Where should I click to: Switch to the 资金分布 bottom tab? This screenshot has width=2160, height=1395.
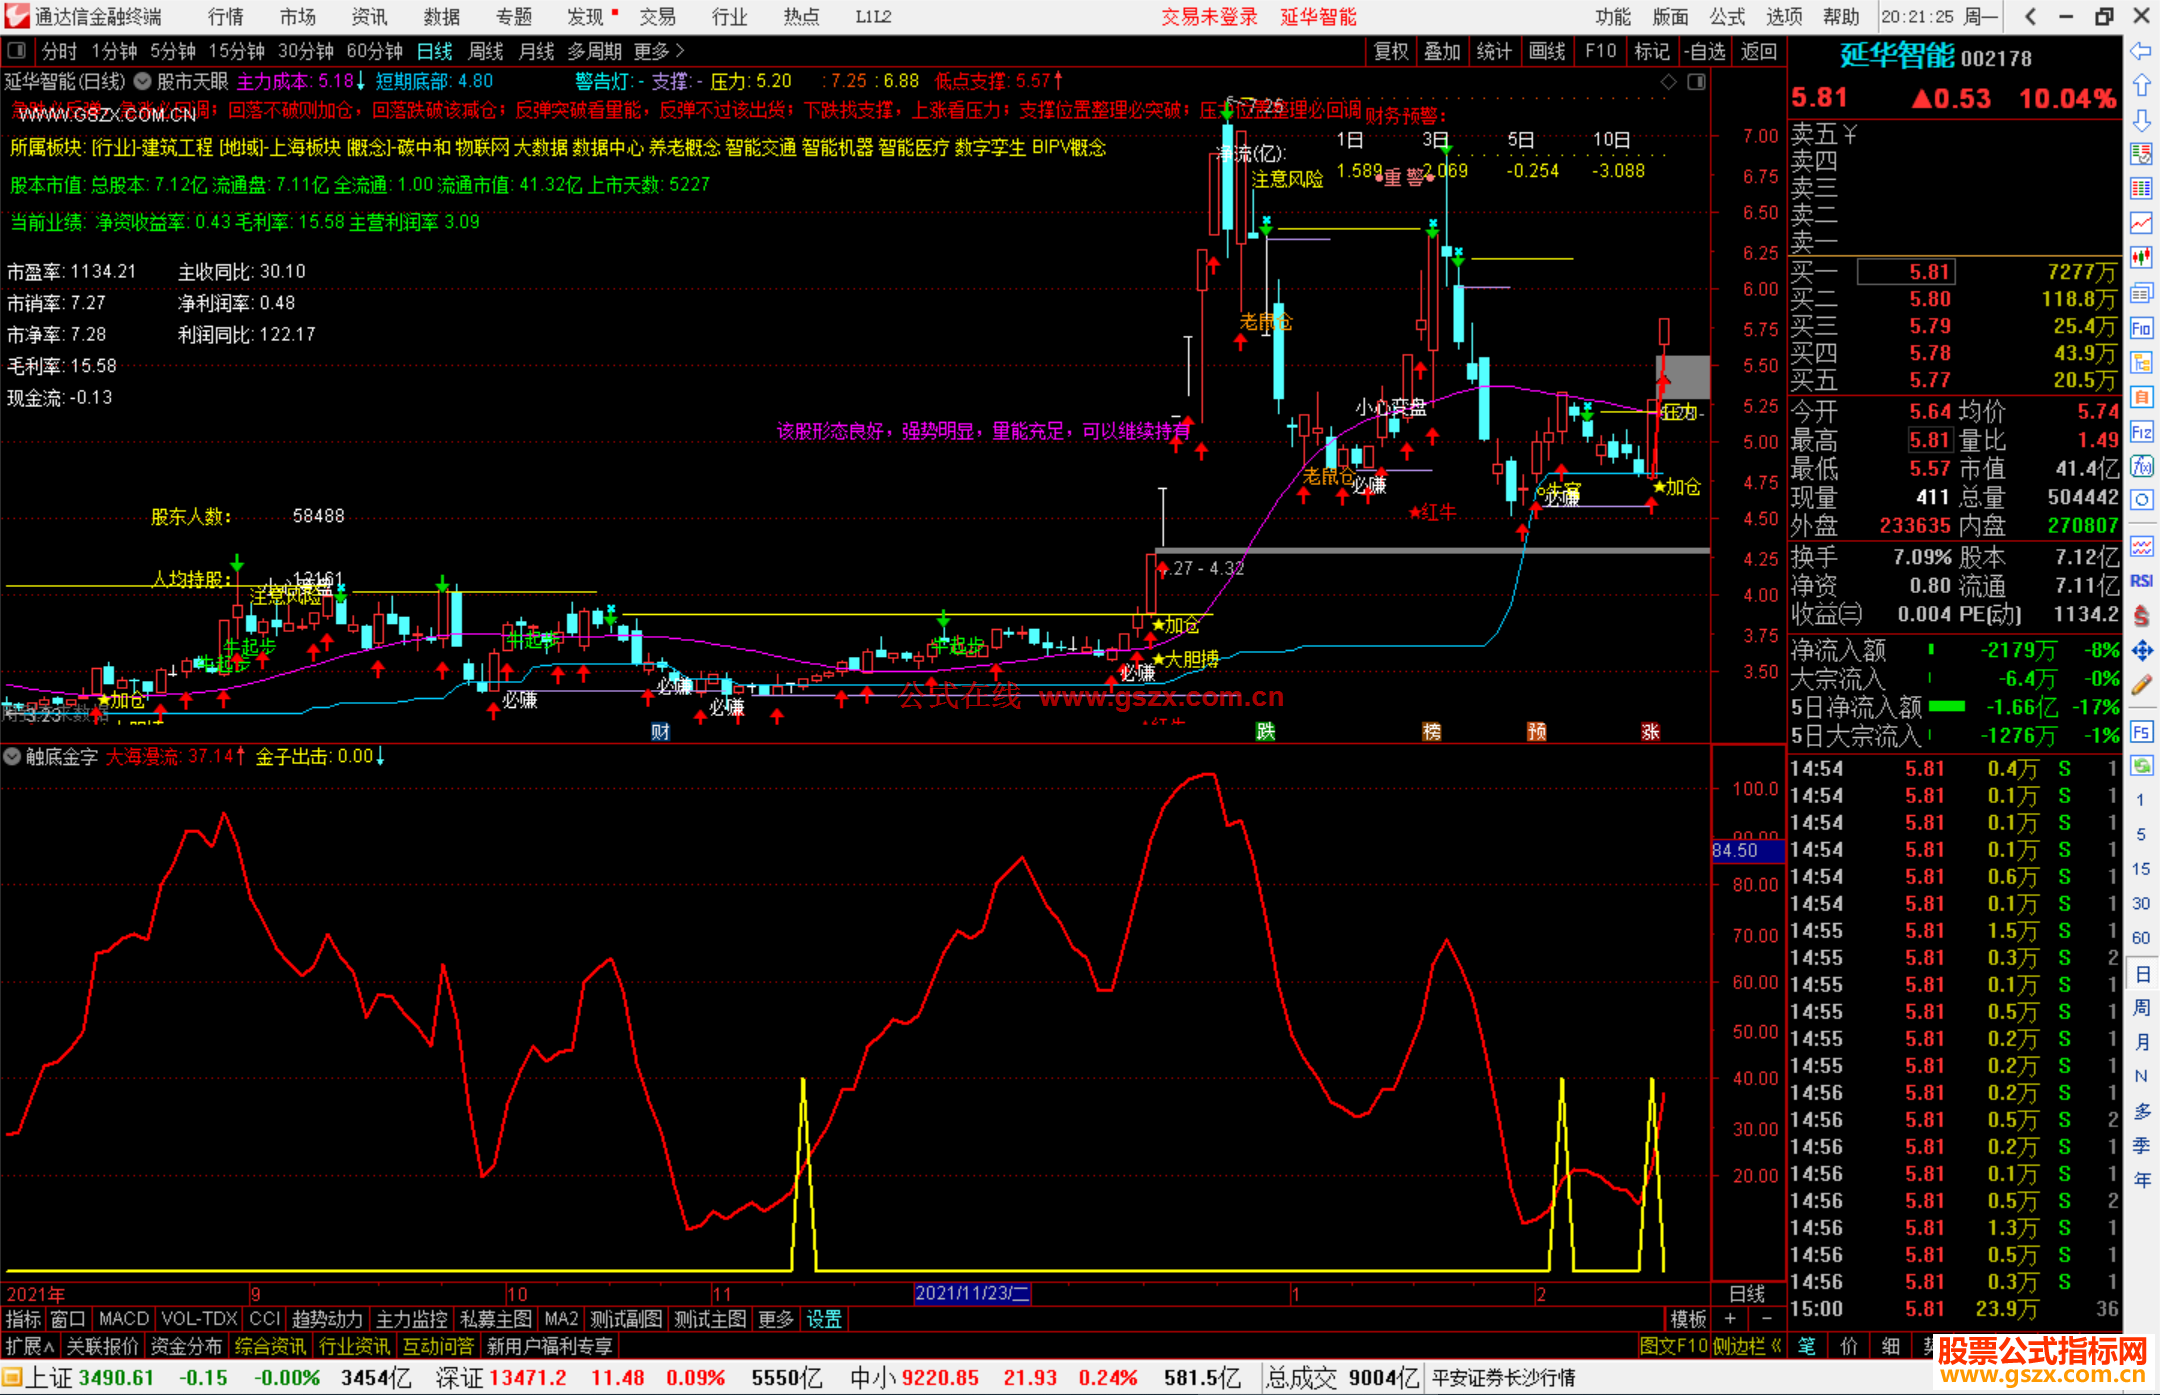coord(186,1346)
